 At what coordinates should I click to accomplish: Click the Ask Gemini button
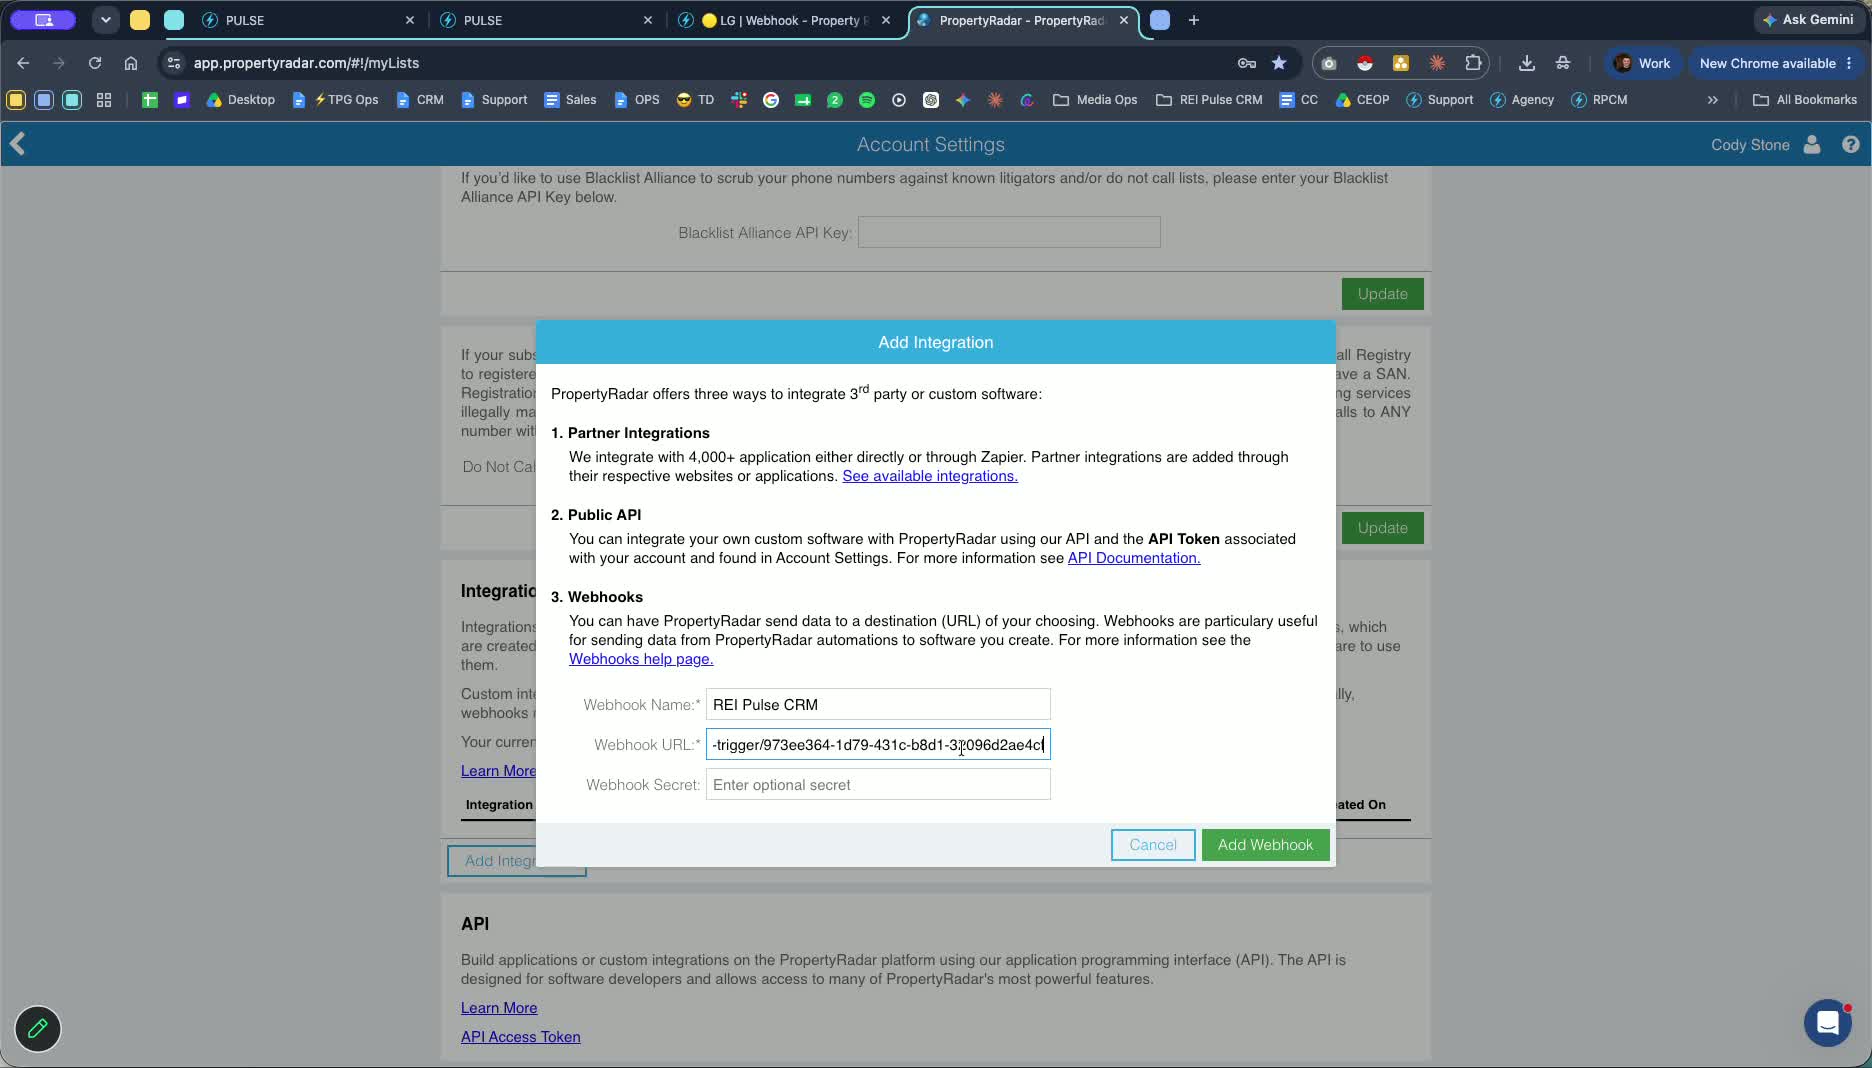tap(1808, 20)
